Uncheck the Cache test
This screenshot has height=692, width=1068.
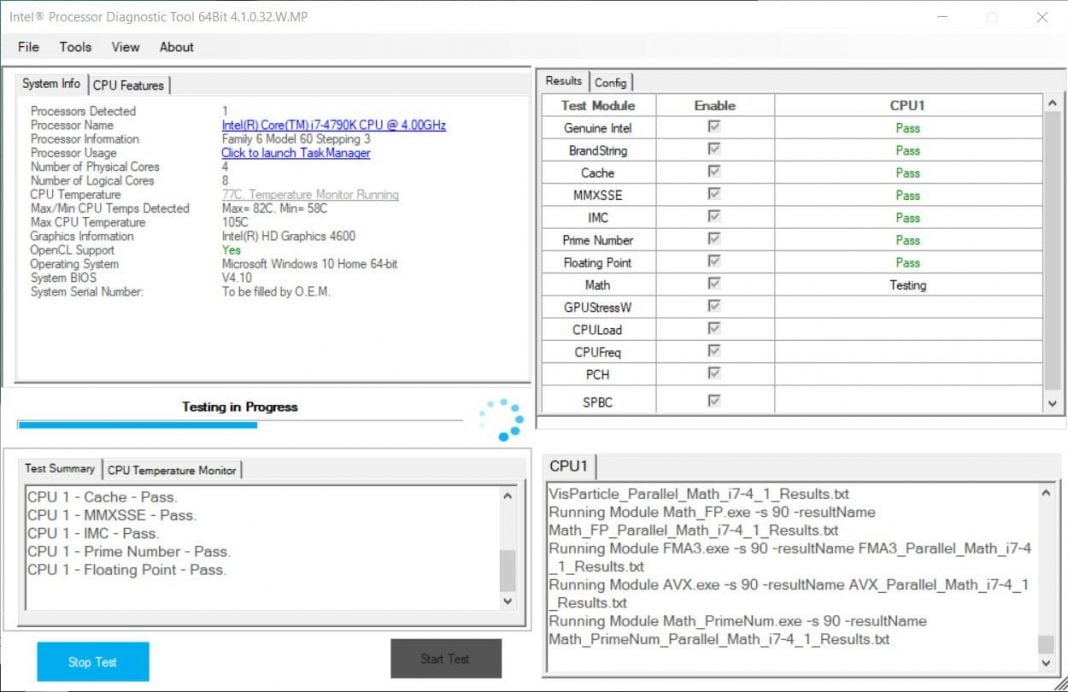(713, 172)
